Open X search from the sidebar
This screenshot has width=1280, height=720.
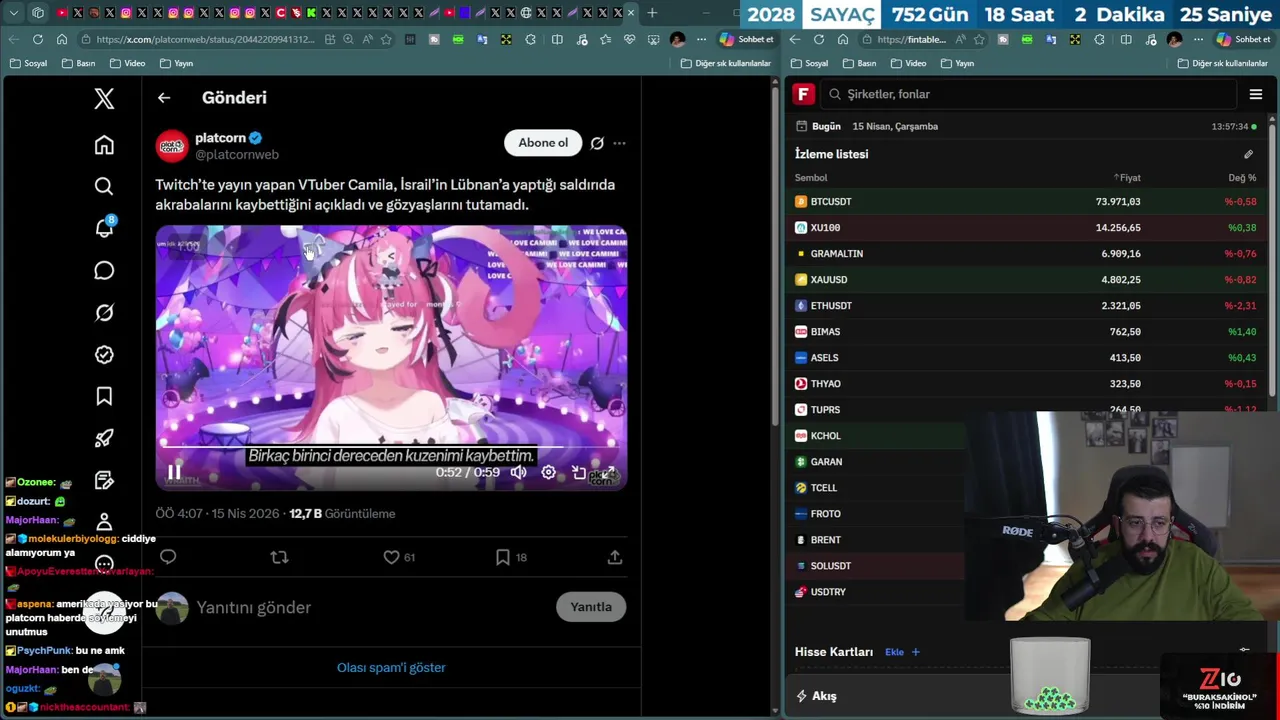pyautogui.click(x=104, y=187)
